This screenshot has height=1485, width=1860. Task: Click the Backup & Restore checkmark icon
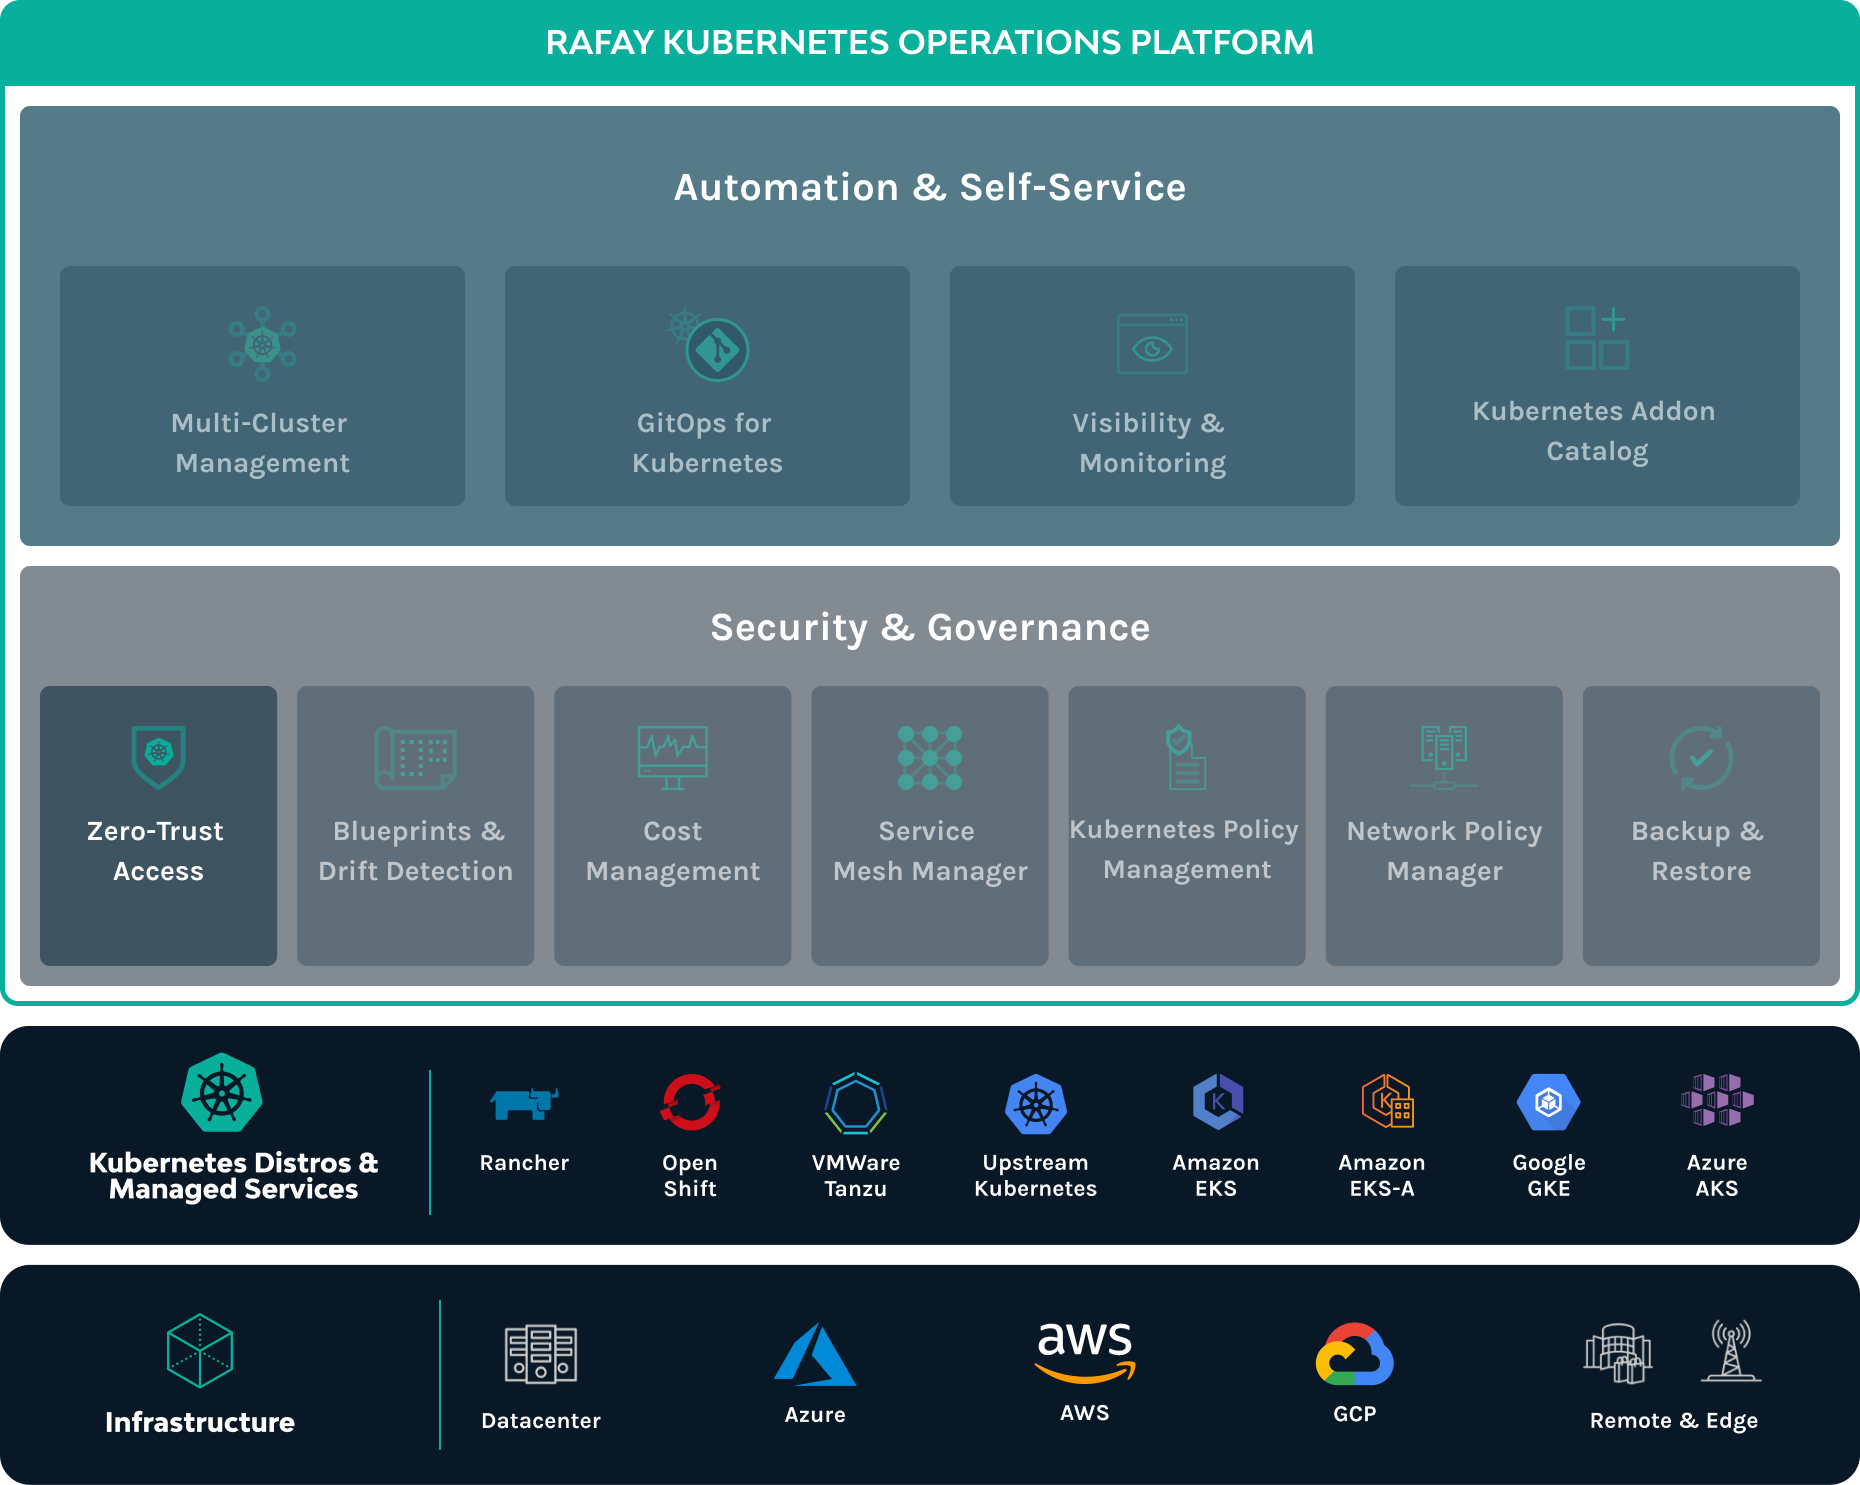pos(1701,757)
